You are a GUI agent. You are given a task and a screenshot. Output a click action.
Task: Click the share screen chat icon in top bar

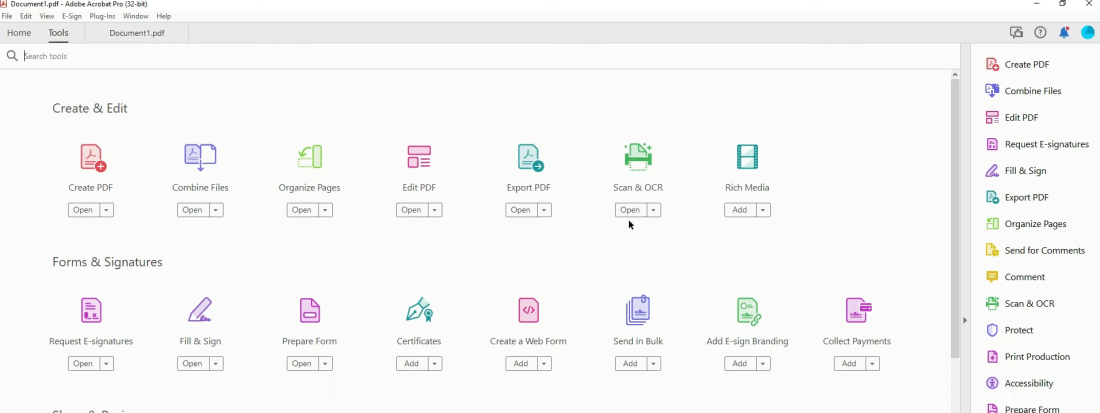1016,32
